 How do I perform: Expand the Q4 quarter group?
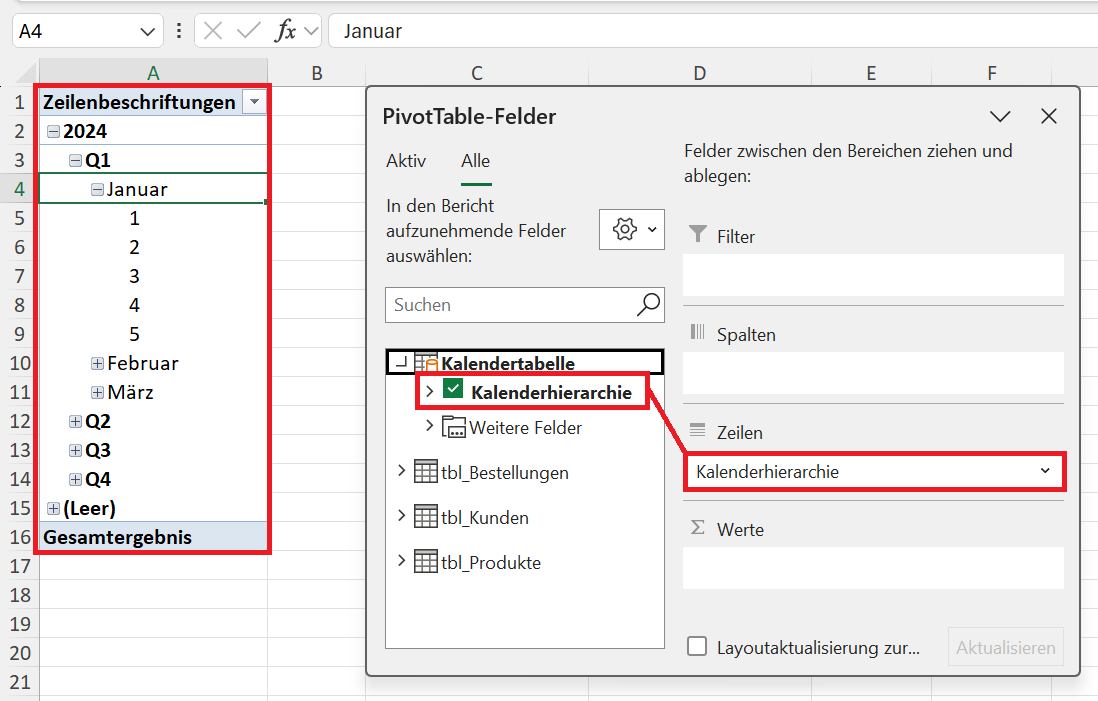point(76,480)
